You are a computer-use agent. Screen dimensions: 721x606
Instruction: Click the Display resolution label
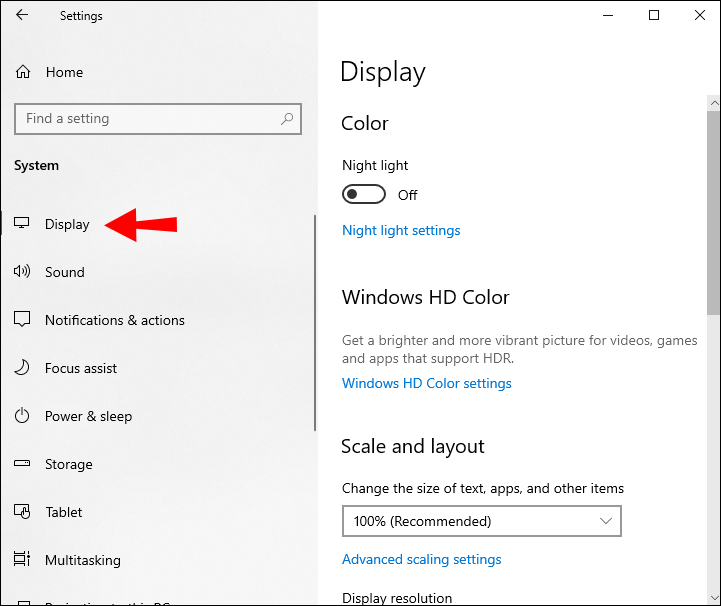[x=397, y=598]
